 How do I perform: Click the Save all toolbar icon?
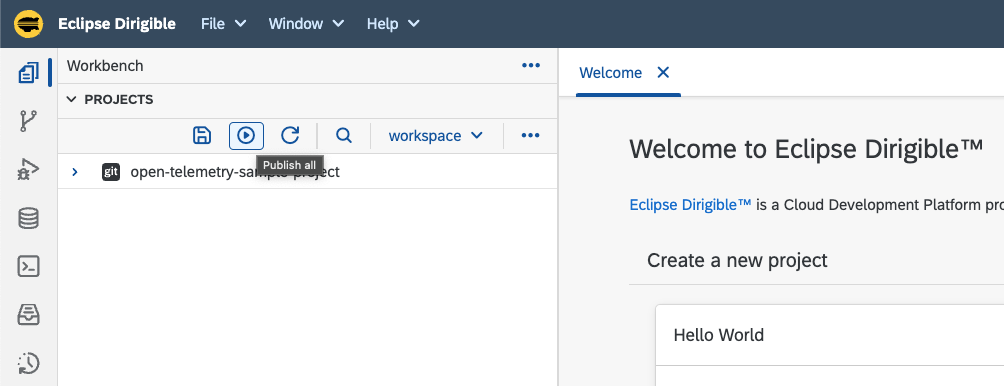pyautogui.click(x=202, y=136)
